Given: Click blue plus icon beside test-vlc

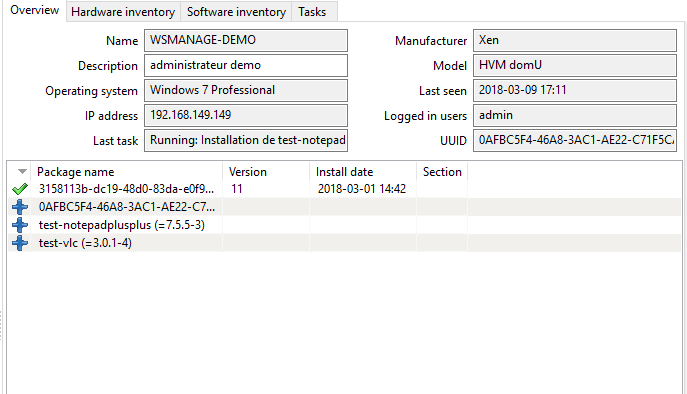Looking at the screenshot, I should coord(20,243).
